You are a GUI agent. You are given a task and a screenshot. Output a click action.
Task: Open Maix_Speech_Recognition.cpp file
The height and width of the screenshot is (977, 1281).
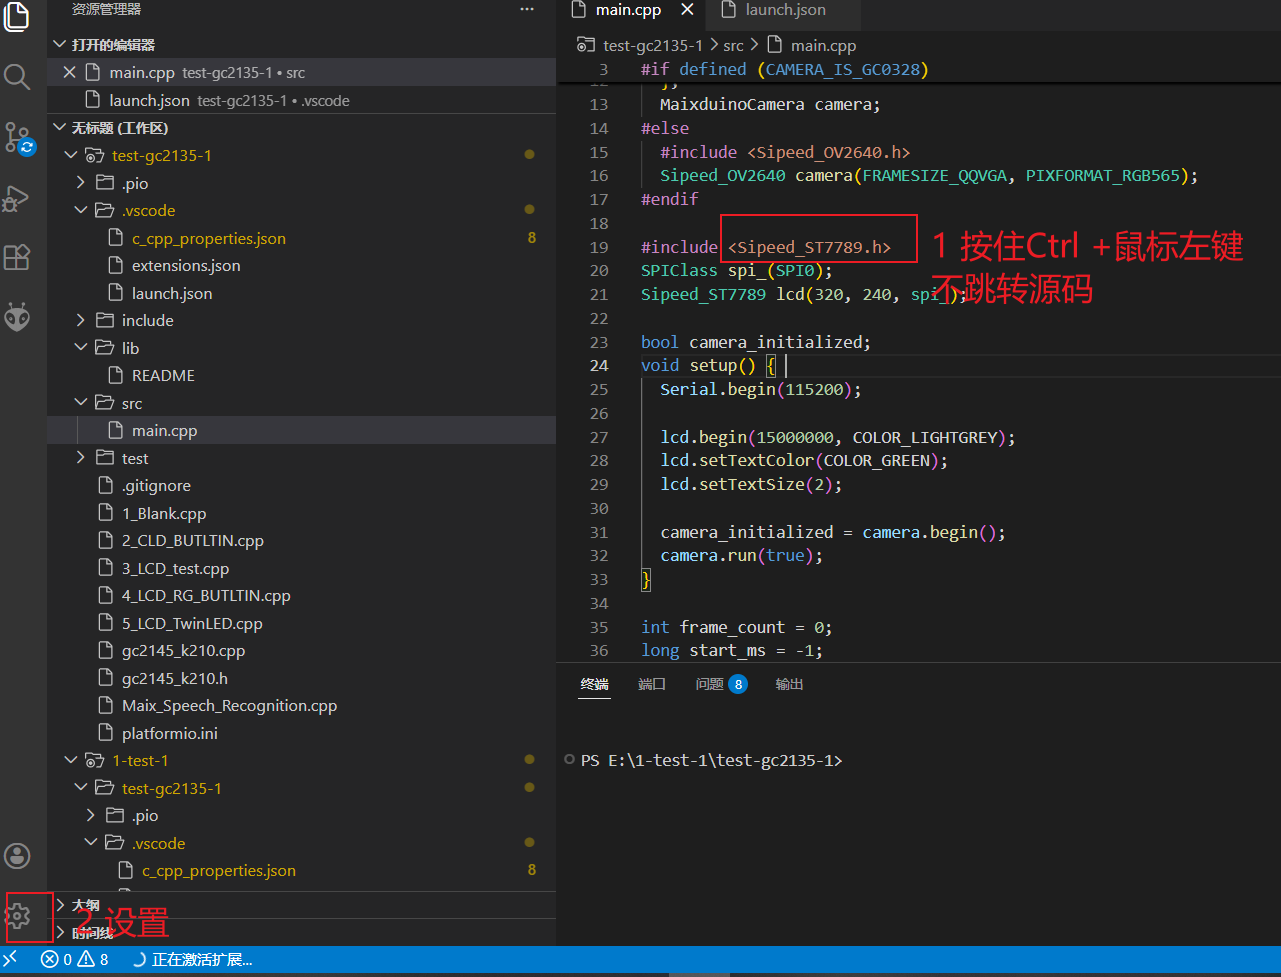point(301,706)
